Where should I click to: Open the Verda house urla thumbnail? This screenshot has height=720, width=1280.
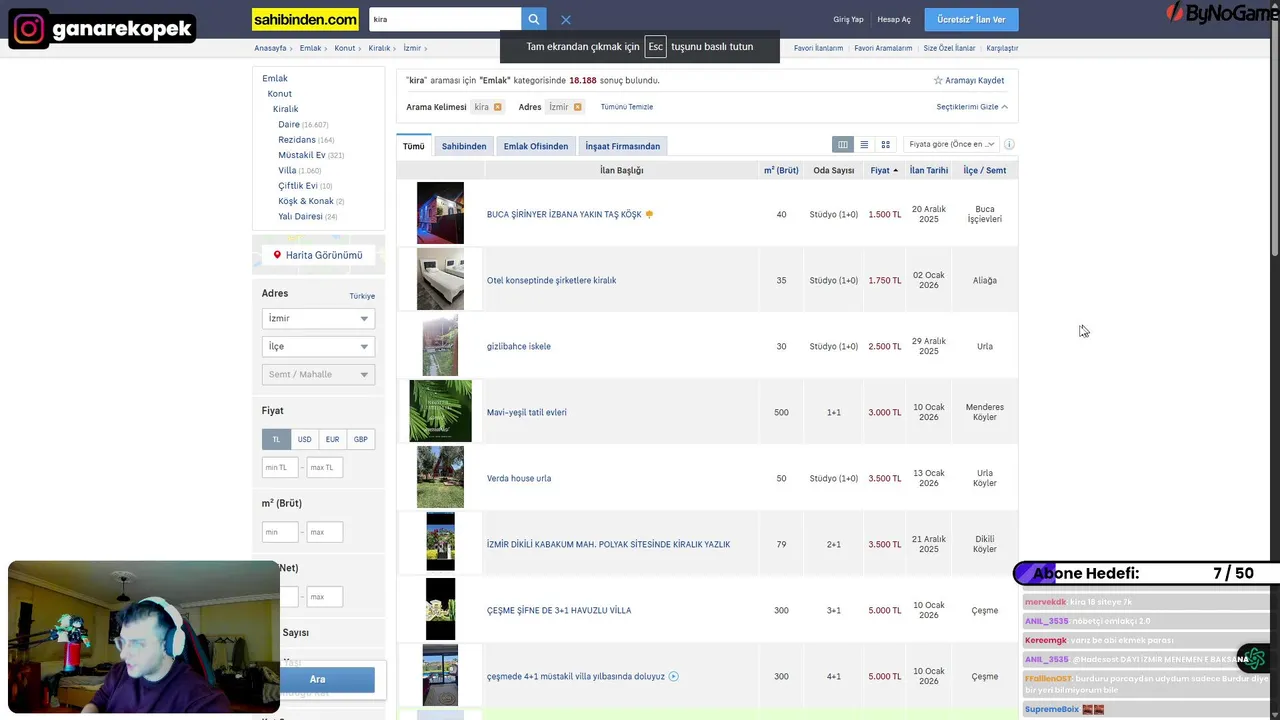(x=440, y=477)
